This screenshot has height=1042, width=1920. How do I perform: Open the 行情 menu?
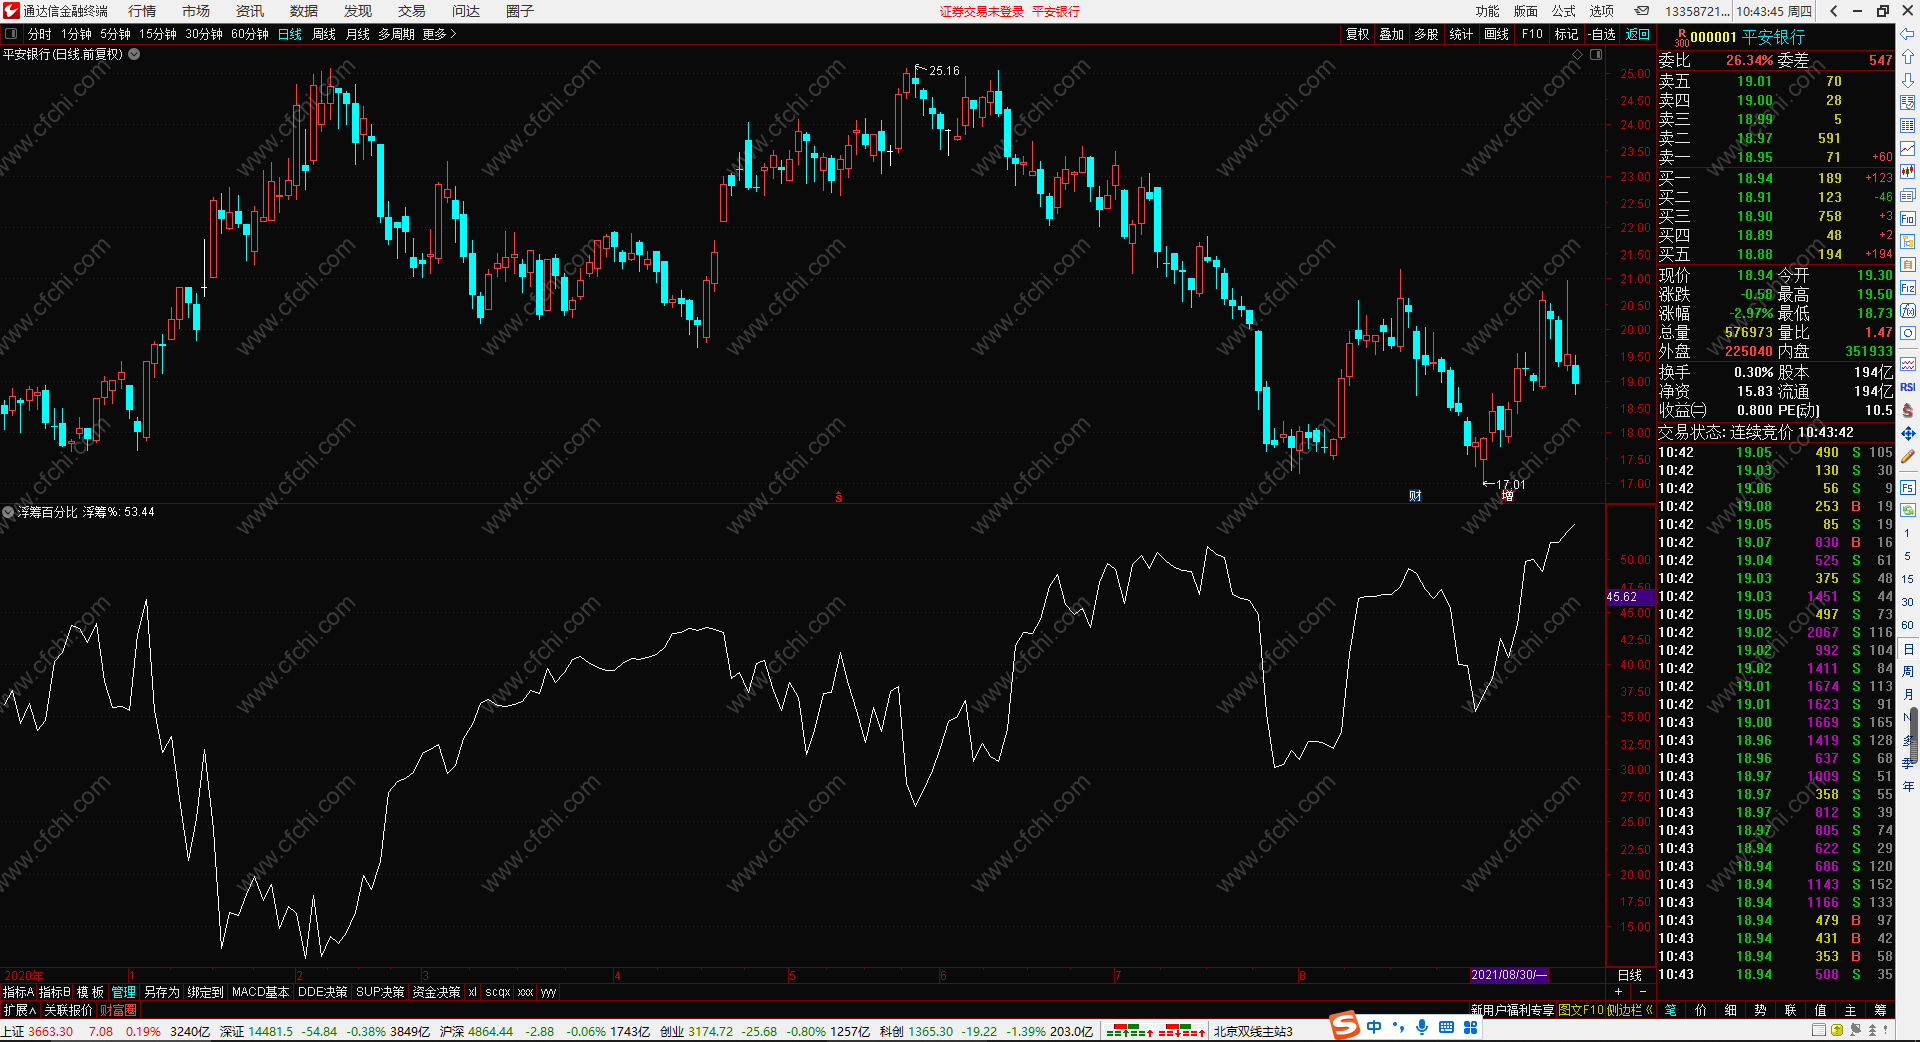(142, 11)
